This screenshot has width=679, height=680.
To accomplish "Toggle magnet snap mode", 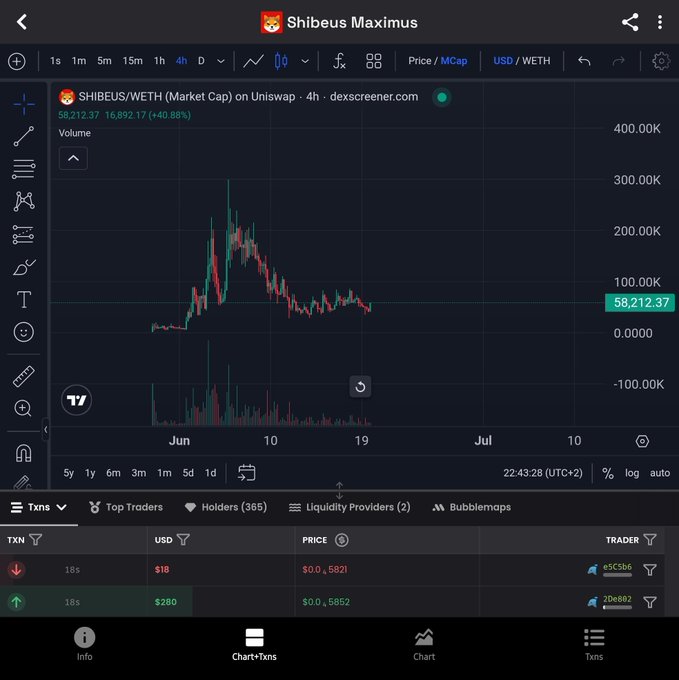I will [x=23, y=454].
